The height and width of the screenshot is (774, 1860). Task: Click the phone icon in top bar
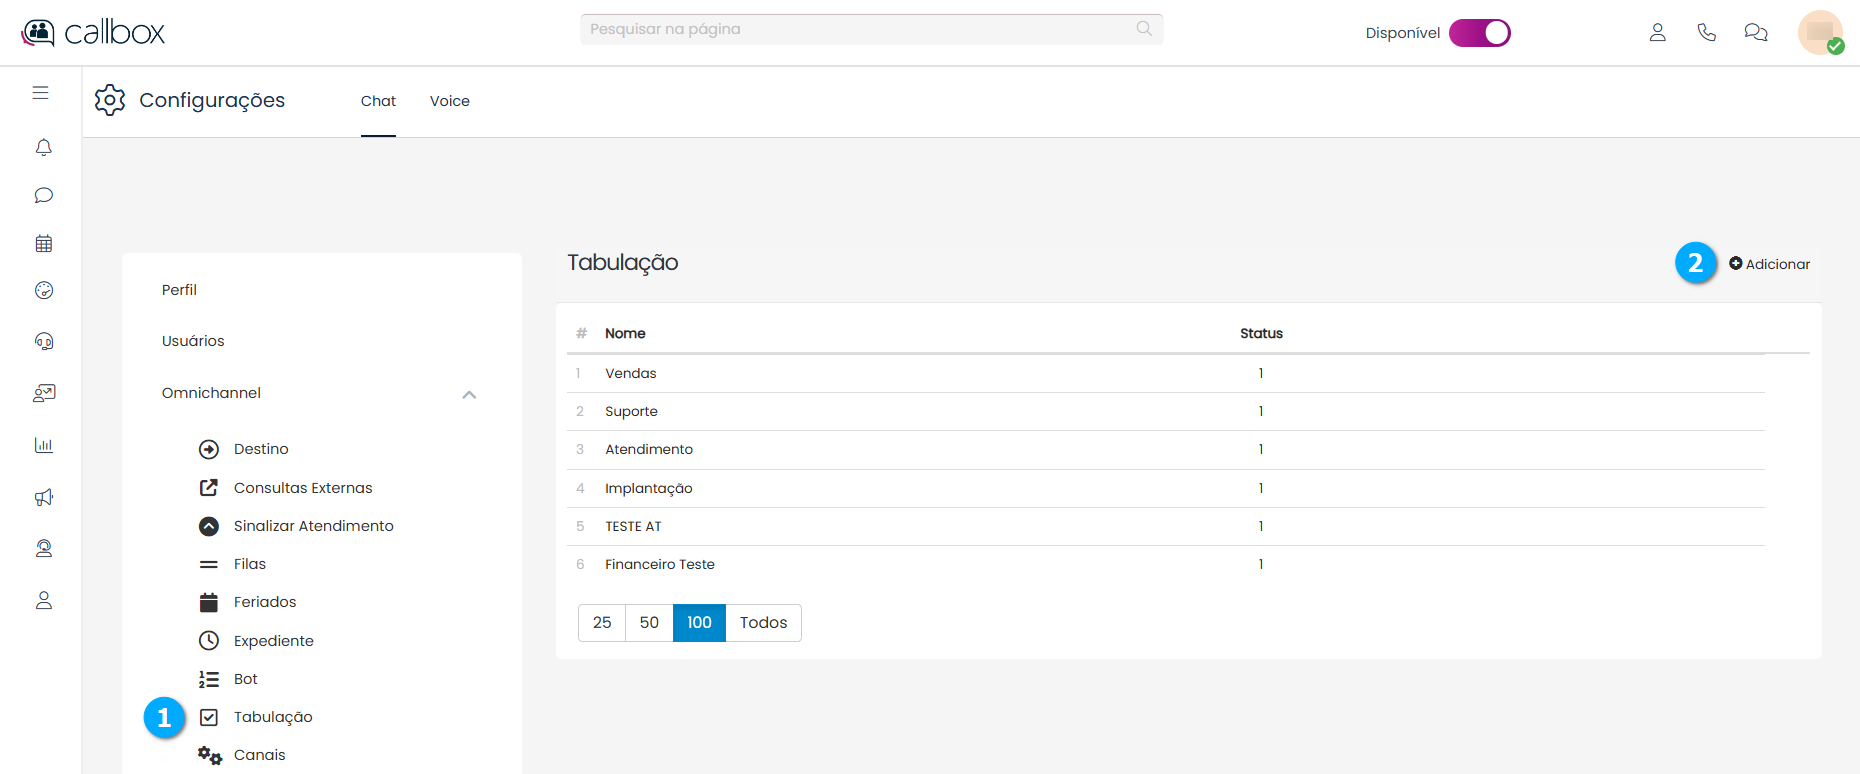[x=1706, y=33]
